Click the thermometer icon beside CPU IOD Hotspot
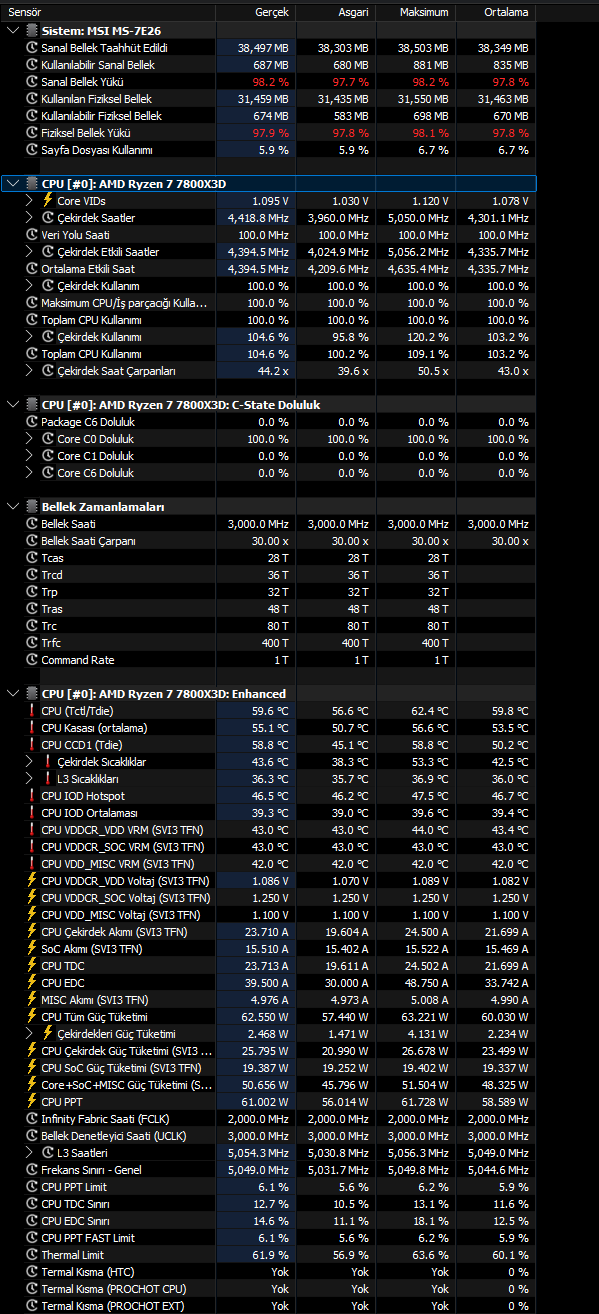 (31, 796)
